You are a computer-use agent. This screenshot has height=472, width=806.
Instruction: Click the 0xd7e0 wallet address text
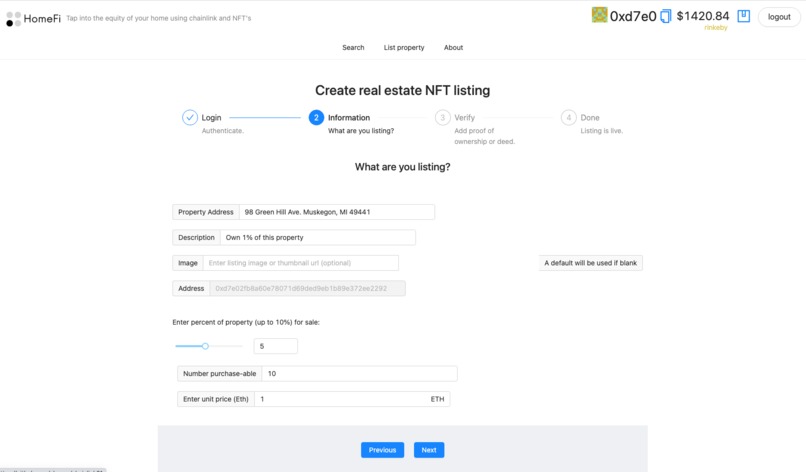coord(633,16)
